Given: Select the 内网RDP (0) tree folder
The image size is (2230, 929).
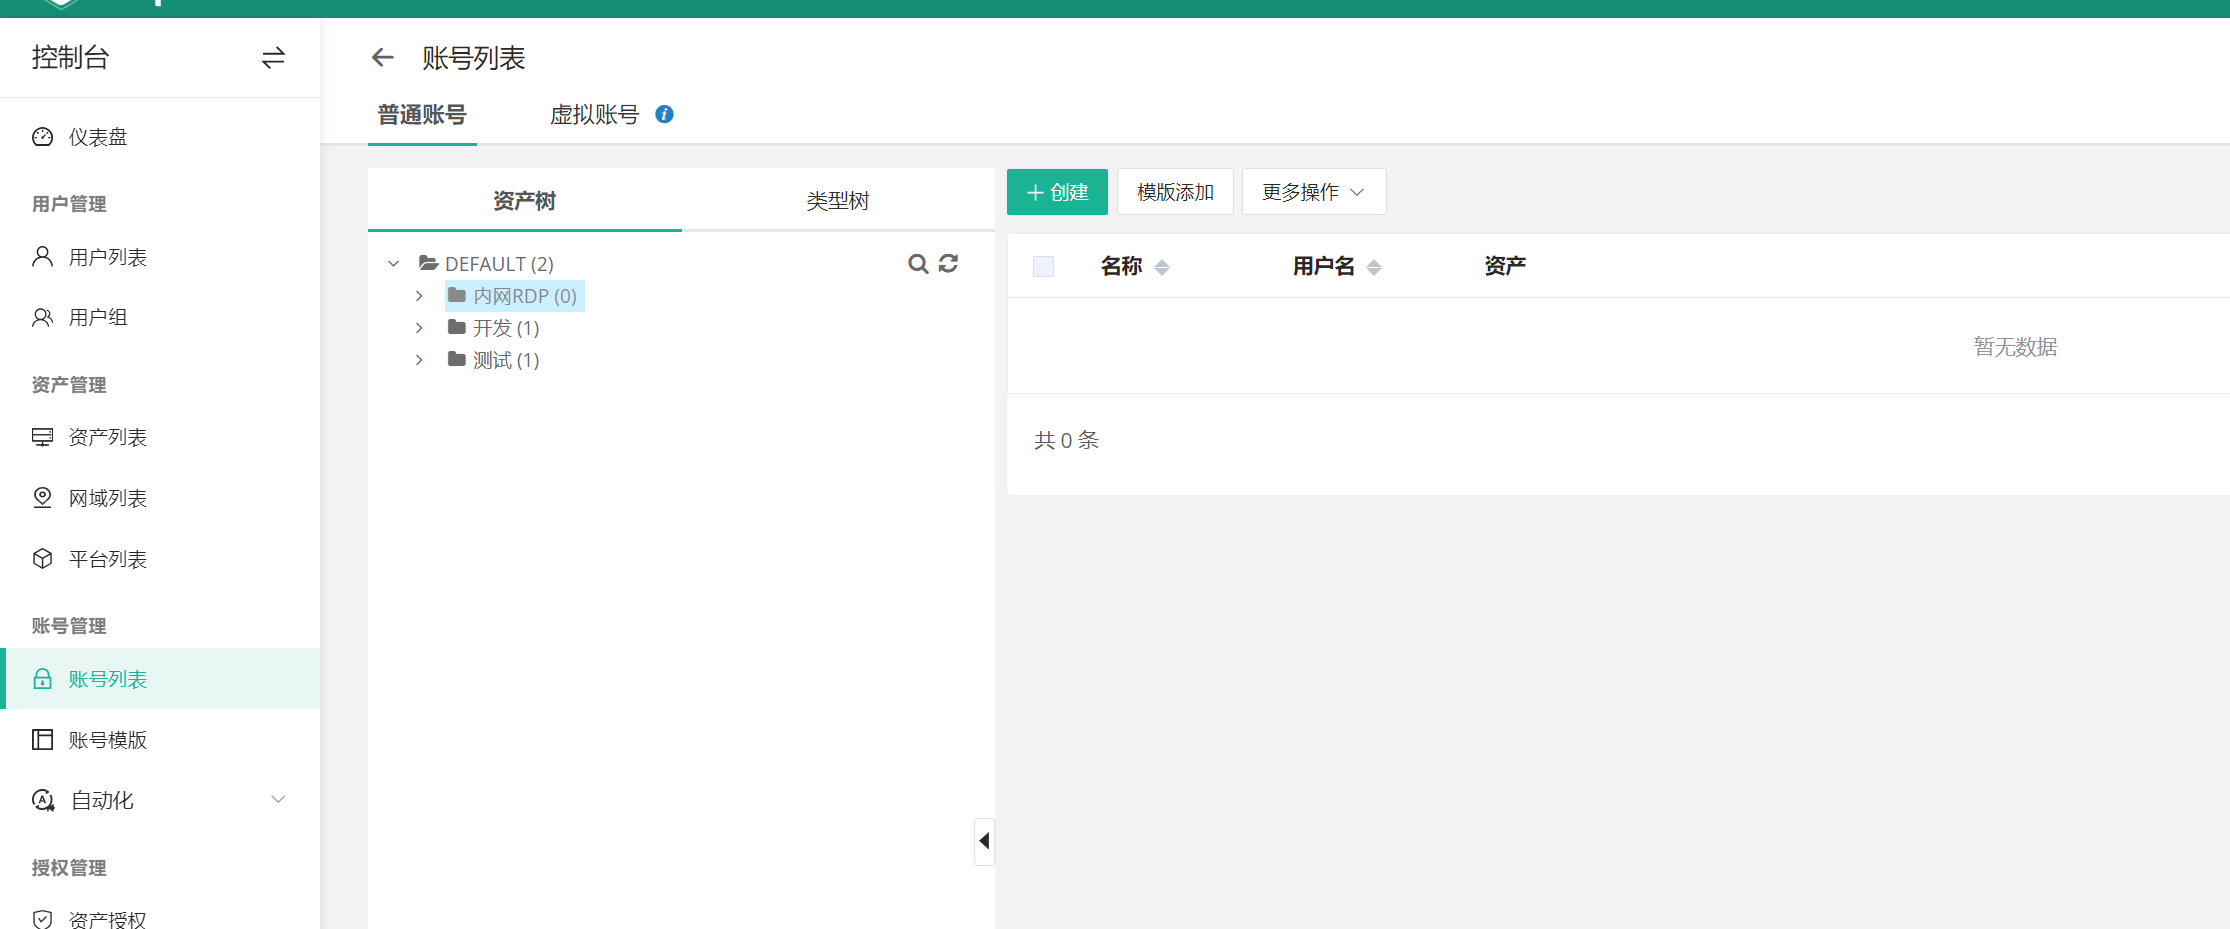Looking at the screenshot, I should [524, 296].
